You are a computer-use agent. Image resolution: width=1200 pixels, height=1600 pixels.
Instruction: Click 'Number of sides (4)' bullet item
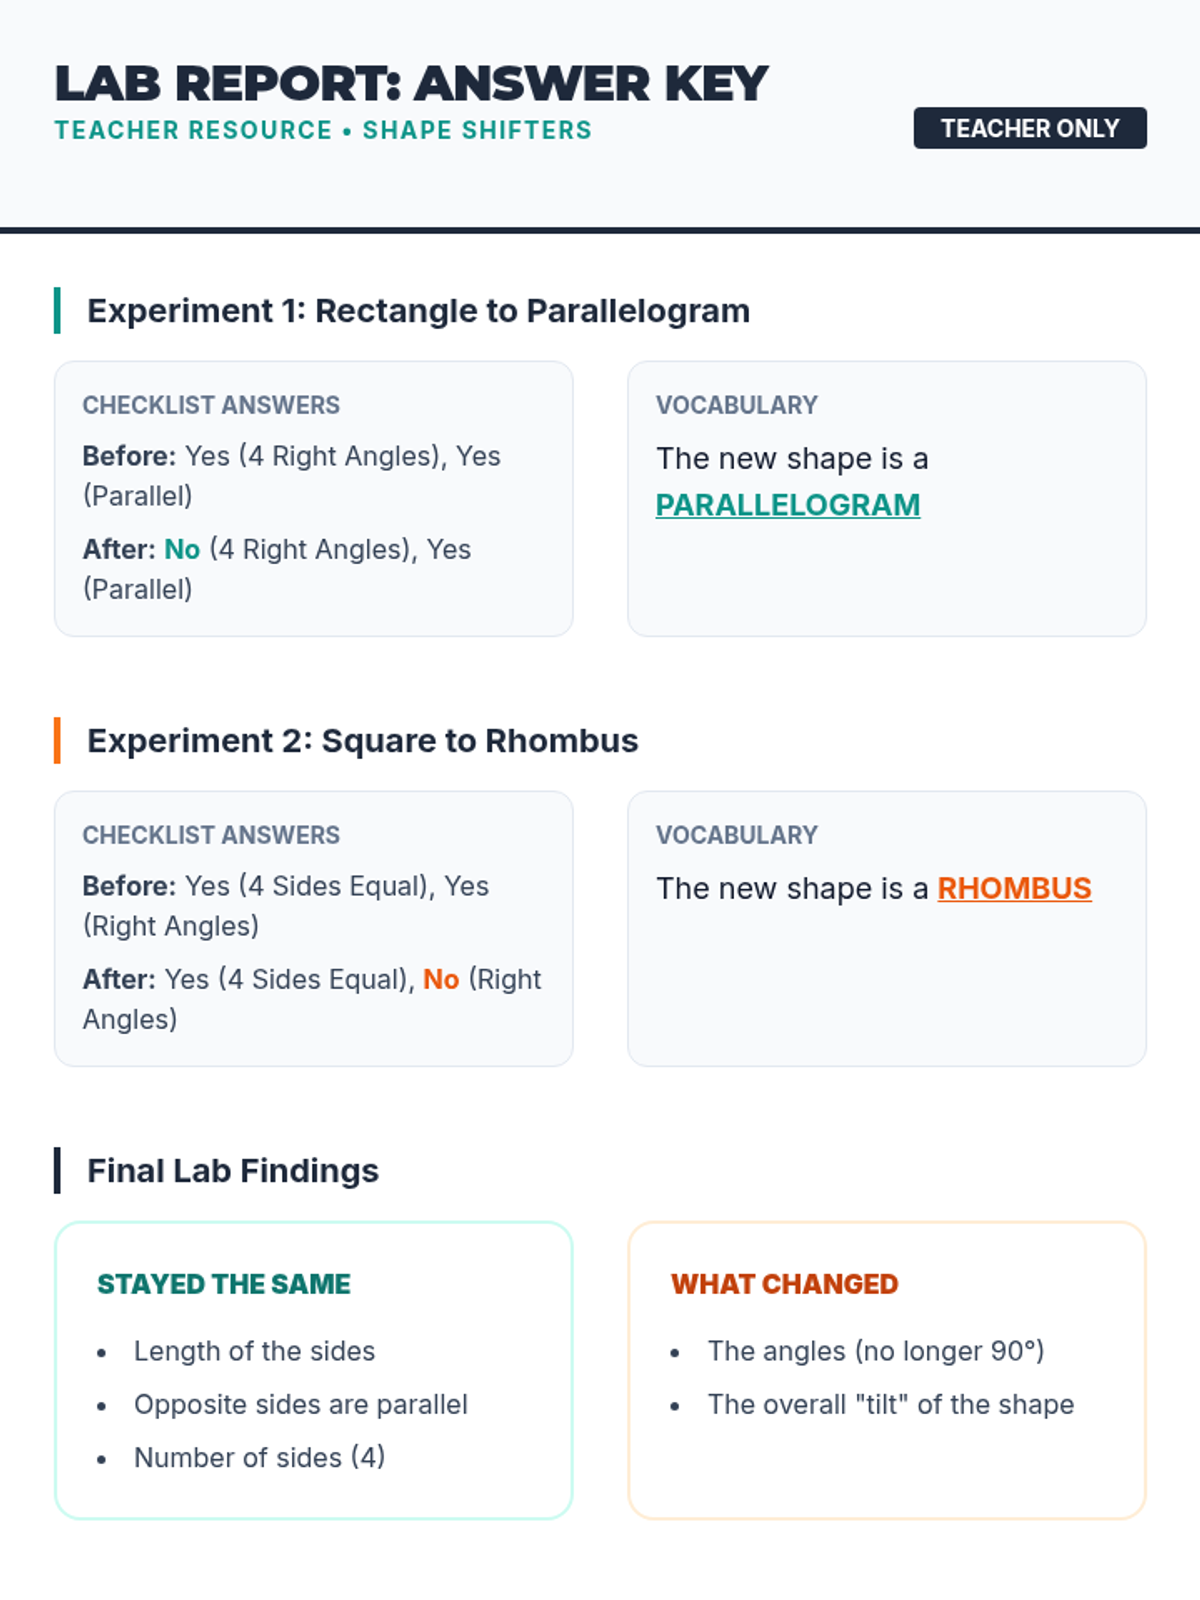pyautogui.click(x=259, y=1458)
